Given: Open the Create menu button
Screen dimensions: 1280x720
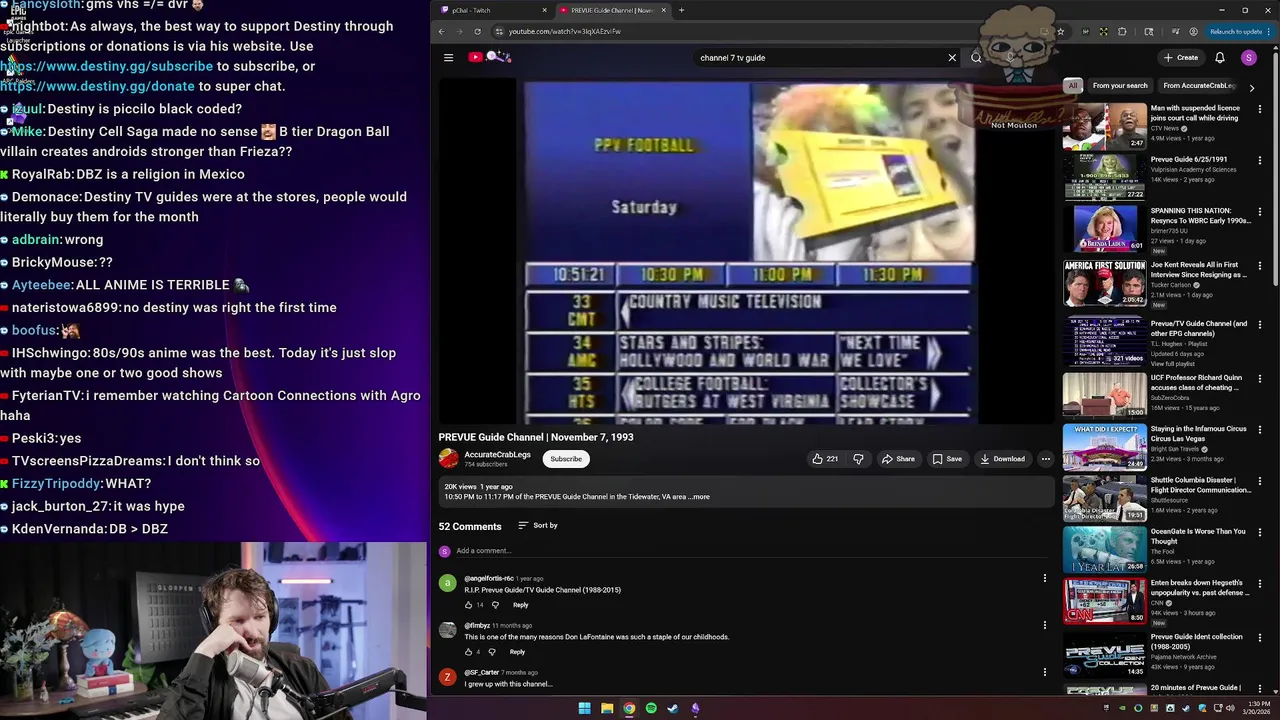Looking at the screenshot, I should pyautogui.click(x=1181, y=58).
